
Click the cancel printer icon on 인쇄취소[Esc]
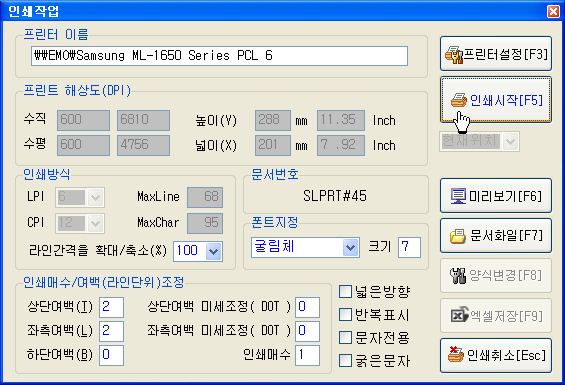point(456,354)
